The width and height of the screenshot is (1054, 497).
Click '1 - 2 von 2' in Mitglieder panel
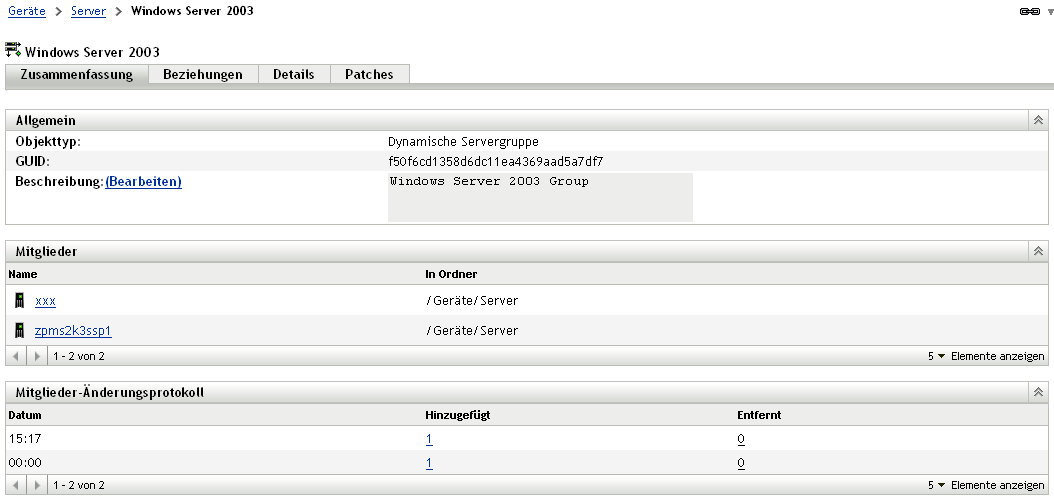[79, 356]
